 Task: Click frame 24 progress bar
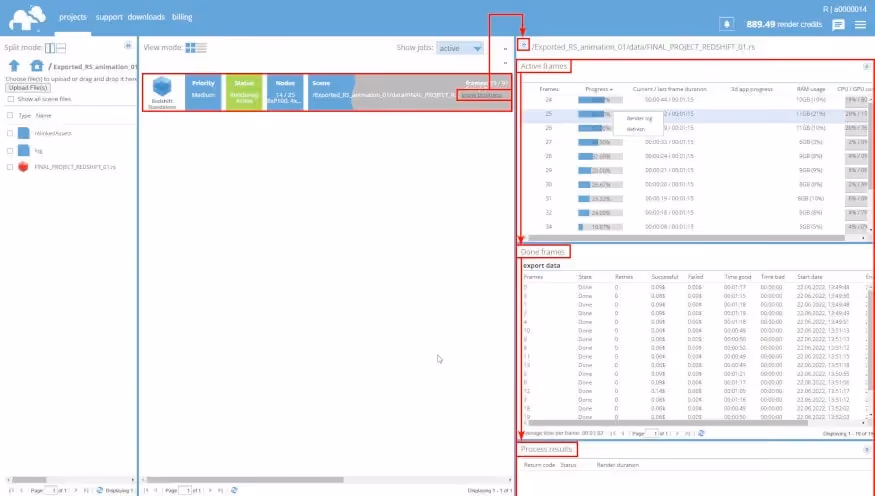pyautogui.click(x=600, y=100)
